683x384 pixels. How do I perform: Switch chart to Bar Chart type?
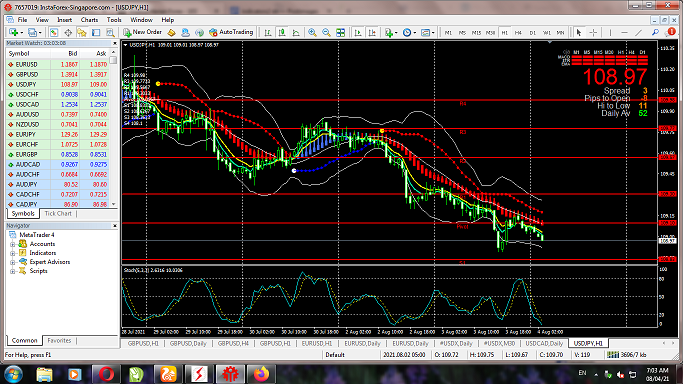[268, 32]
